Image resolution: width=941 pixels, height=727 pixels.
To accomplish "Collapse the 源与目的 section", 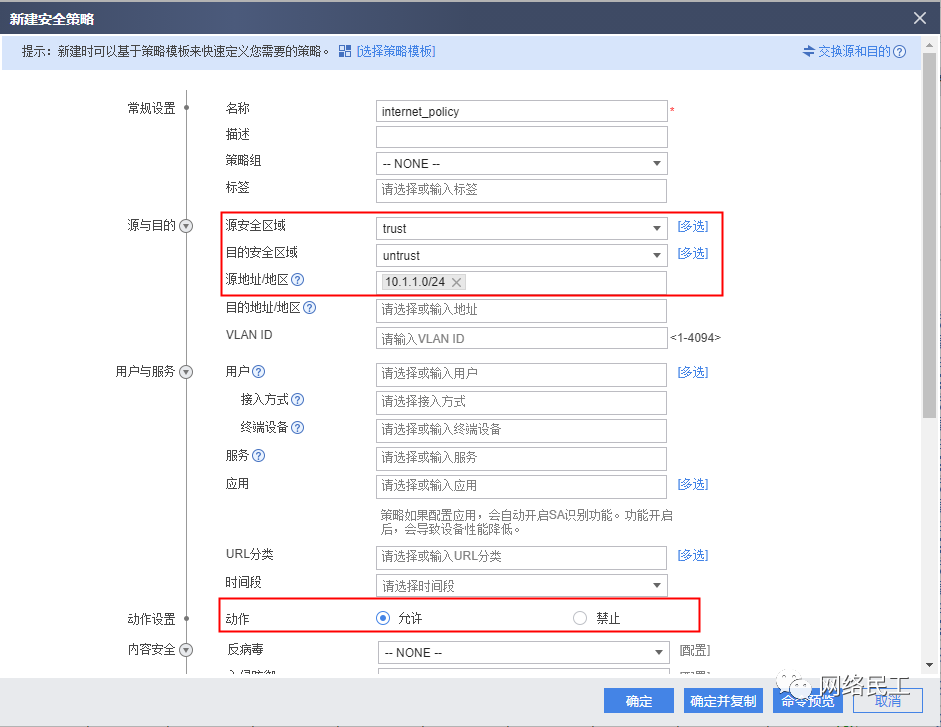I will (186, 226).
